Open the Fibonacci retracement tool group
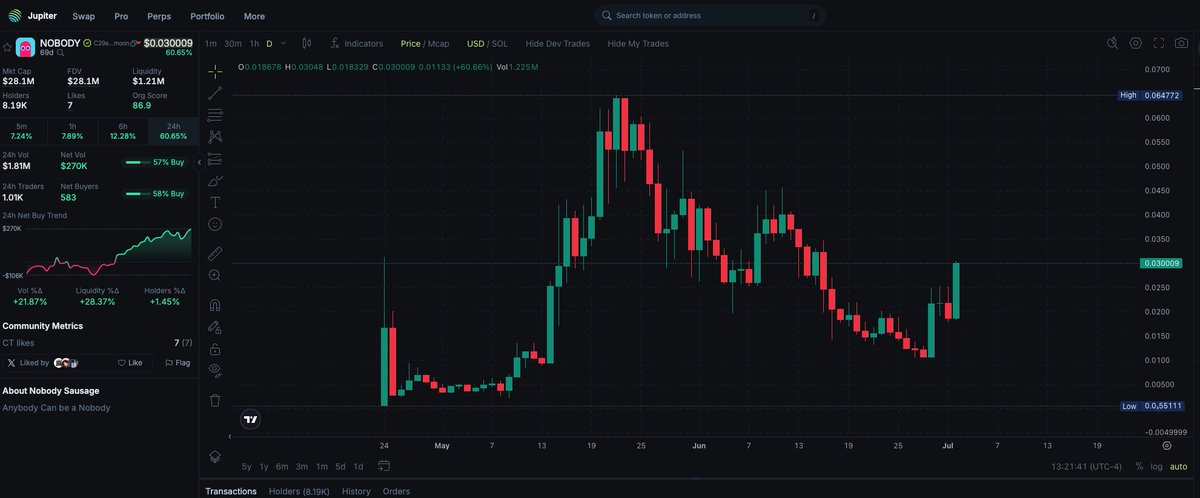Viewport: 1200px width, 498px height. pos(215,114)
